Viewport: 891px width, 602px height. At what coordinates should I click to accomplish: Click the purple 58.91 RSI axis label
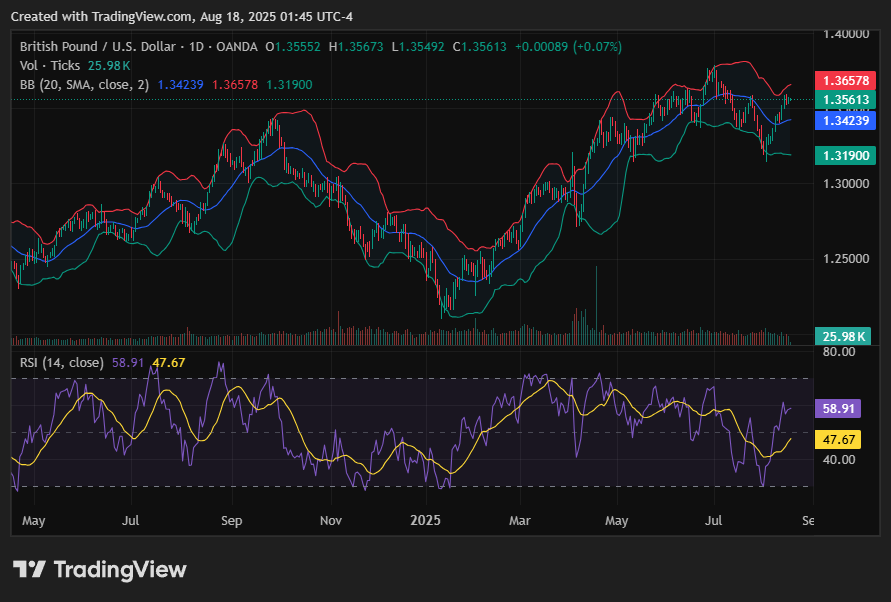[838, 408]
